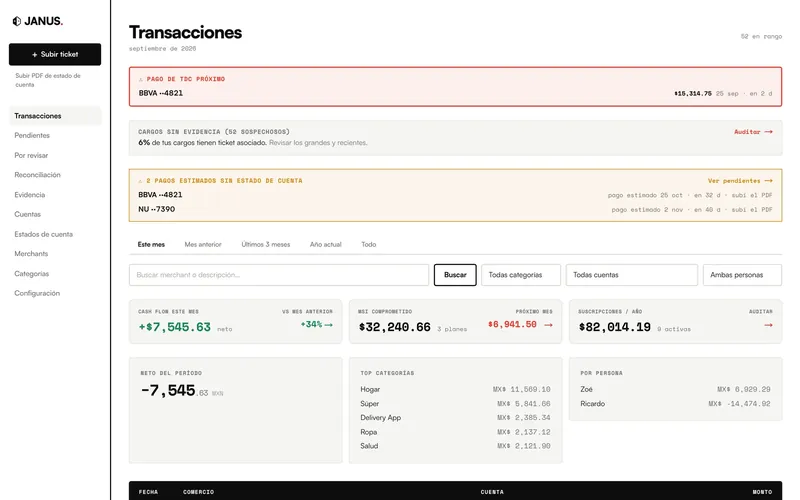Click the Subir ticket button
The width and height of the screenshot is (800, 500).
click(x=55, y=54)
